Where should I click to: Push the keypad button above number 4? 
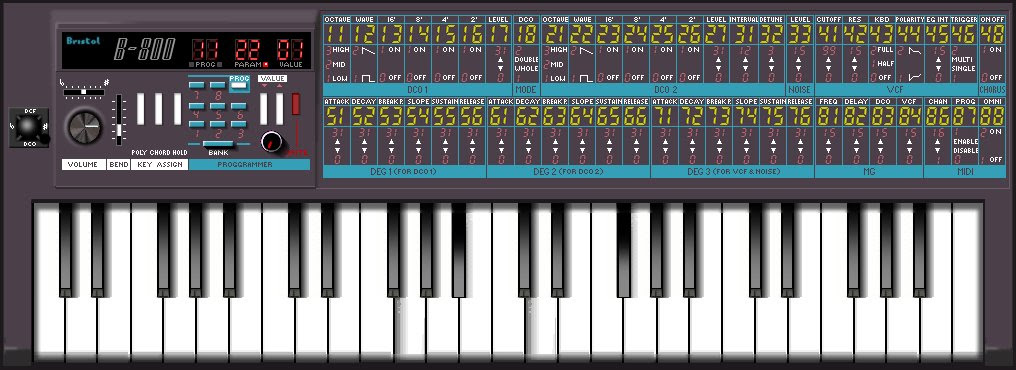(x=196, y=106)
